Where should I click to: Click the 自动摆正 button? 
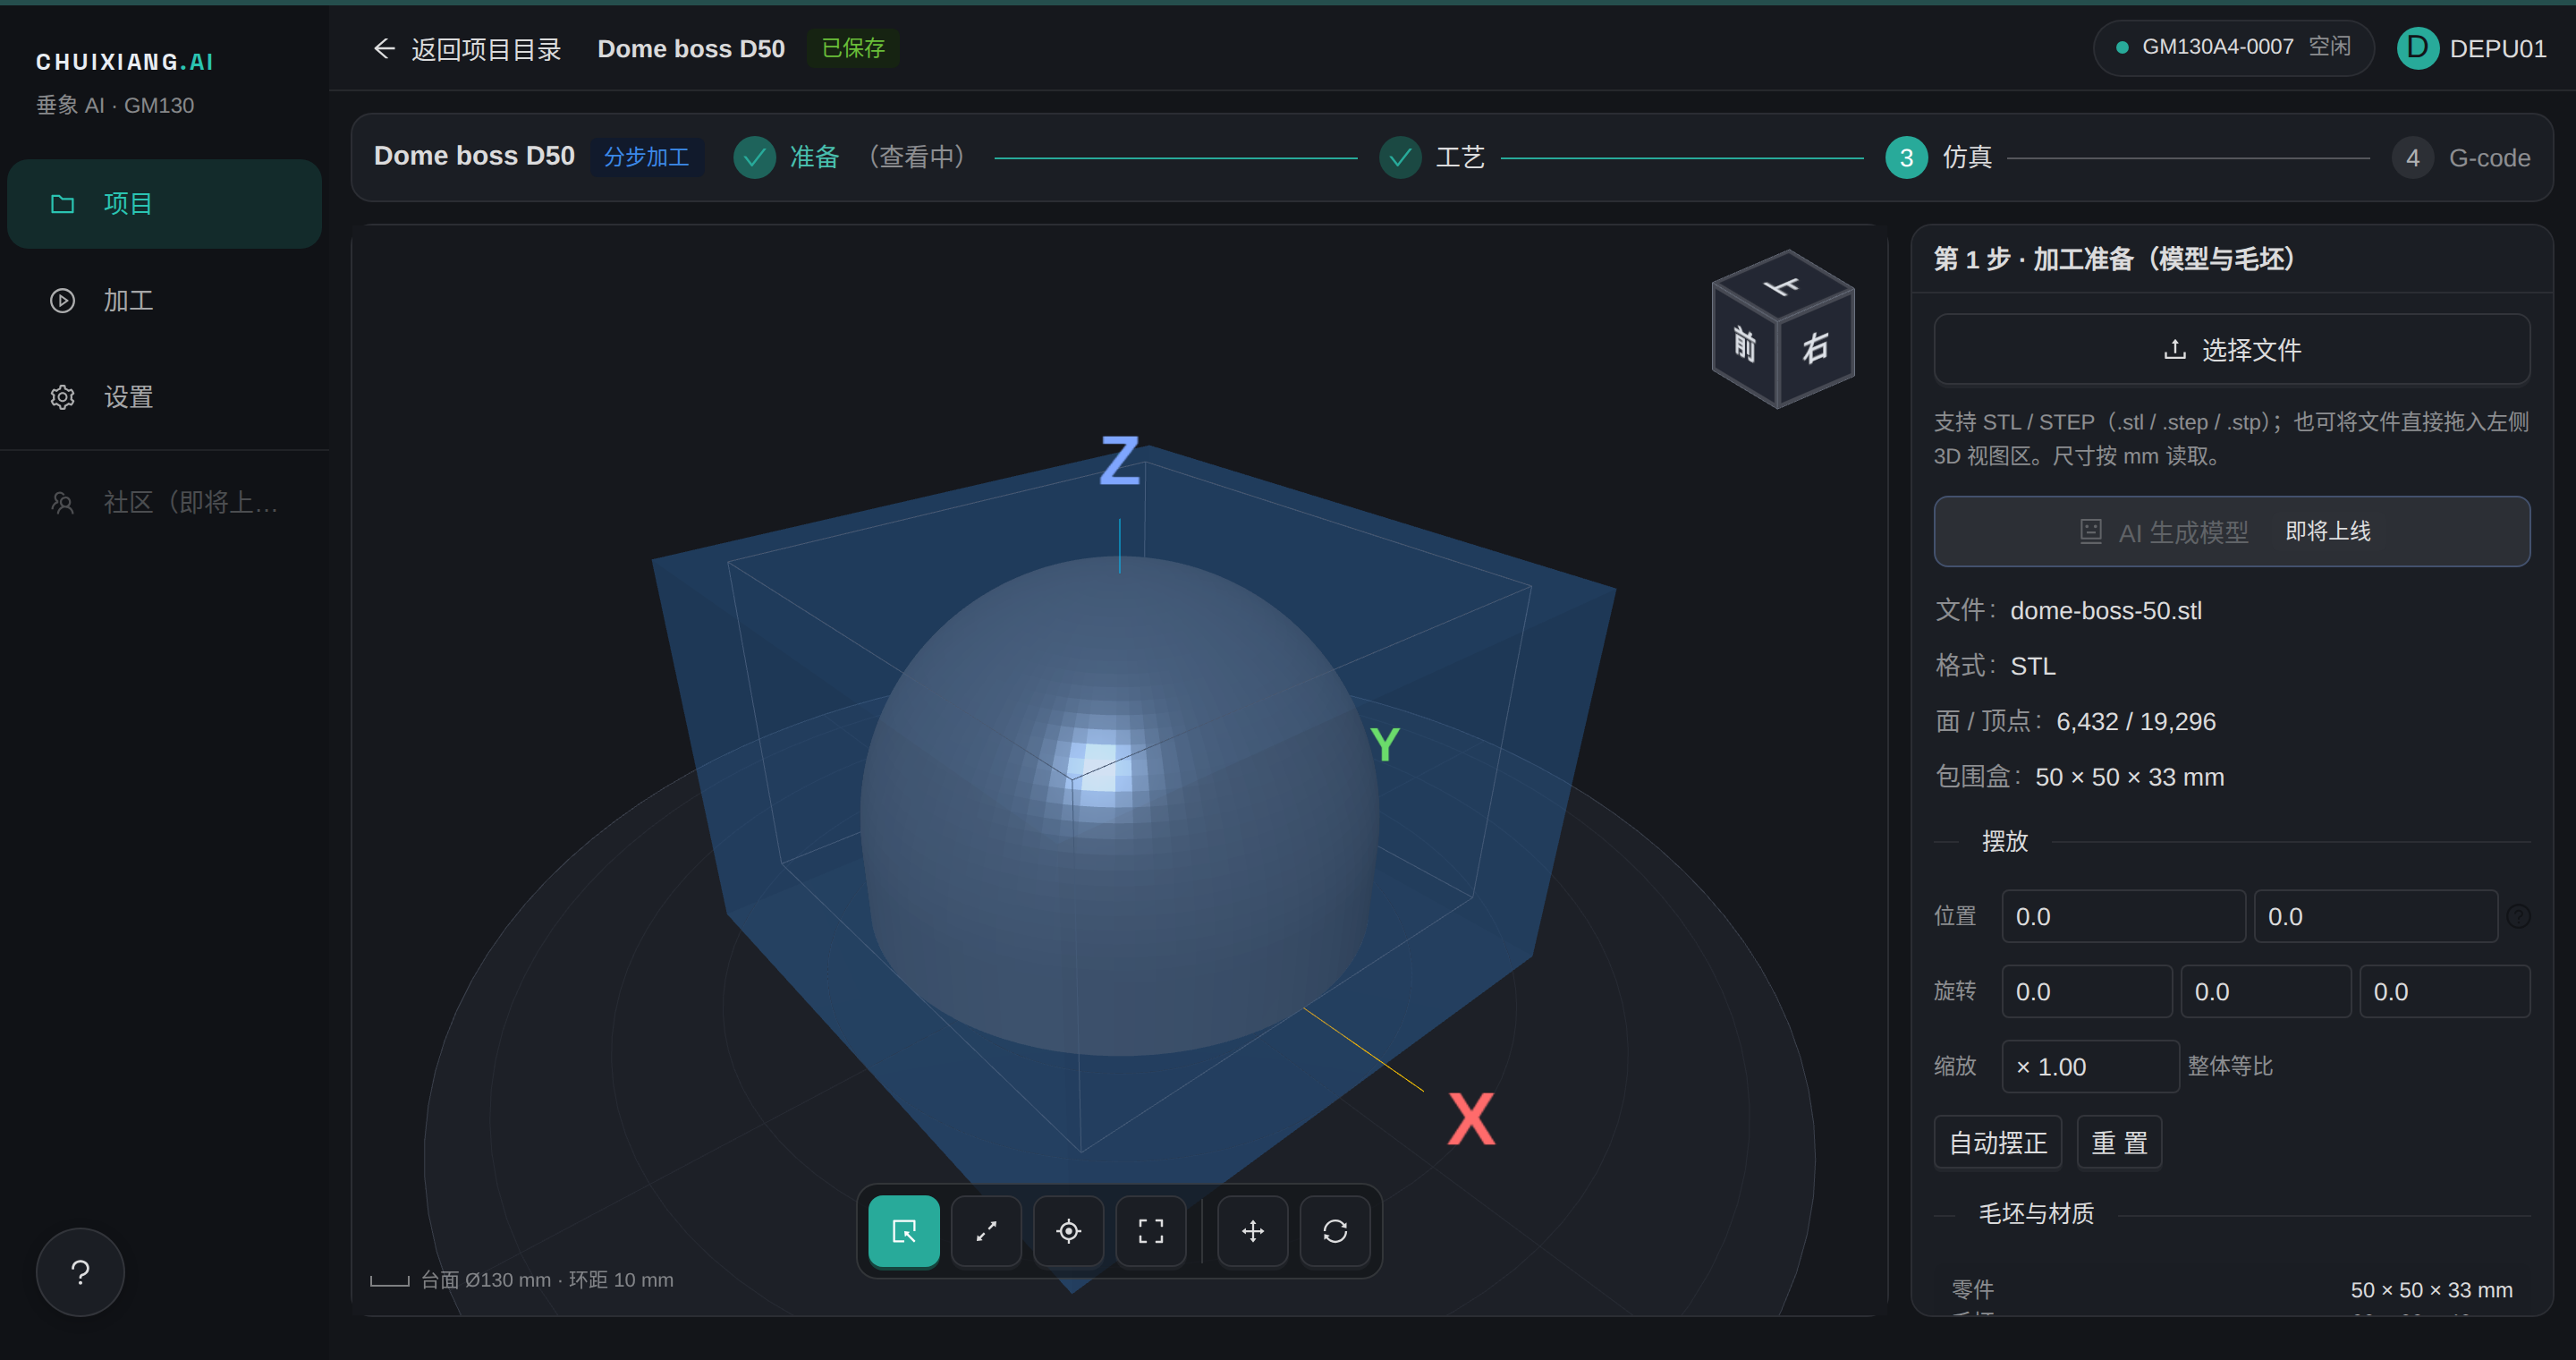coord(1997,1142)
